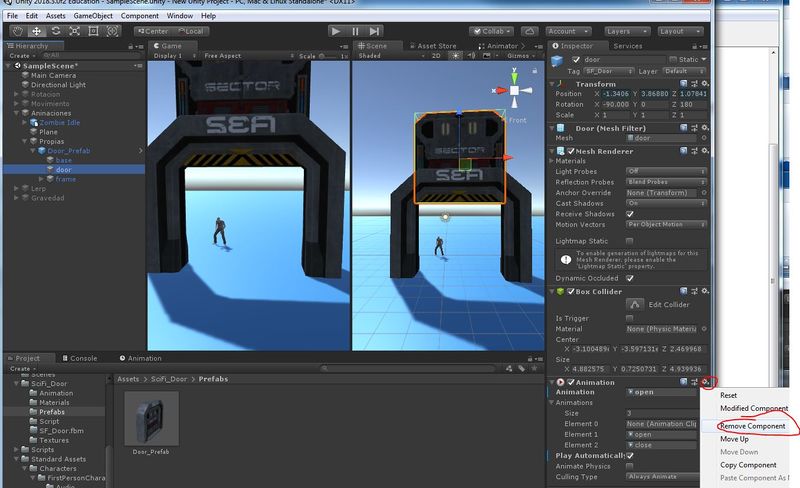Adjust the Game view Scale slider

[x=328, y=56]
